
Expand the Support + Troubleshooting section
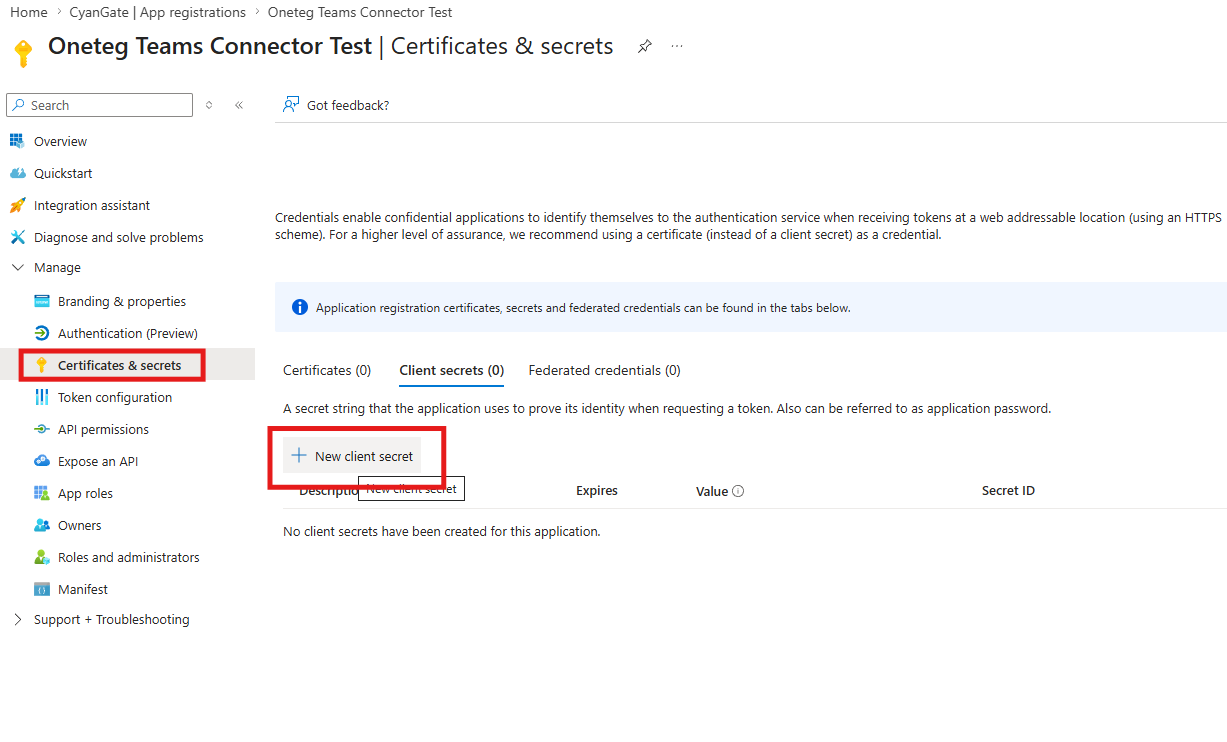tap(17, 620)
